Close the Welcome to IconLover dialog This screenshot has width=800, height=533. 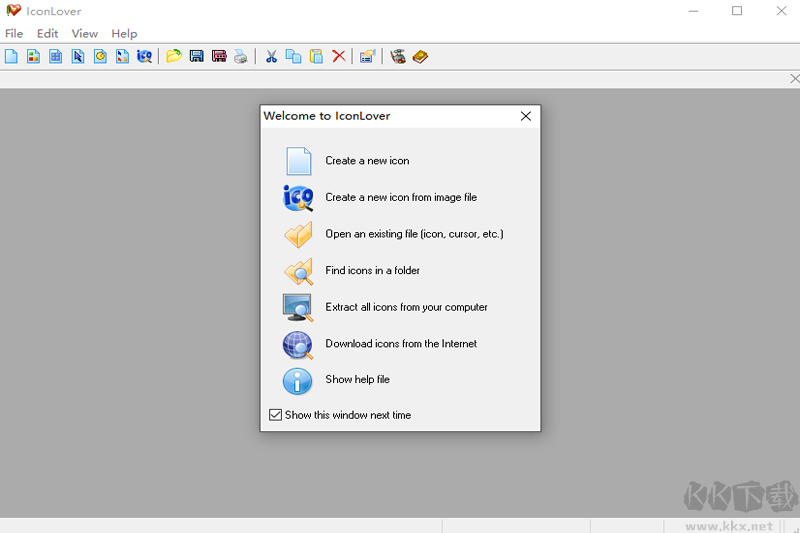526,116
